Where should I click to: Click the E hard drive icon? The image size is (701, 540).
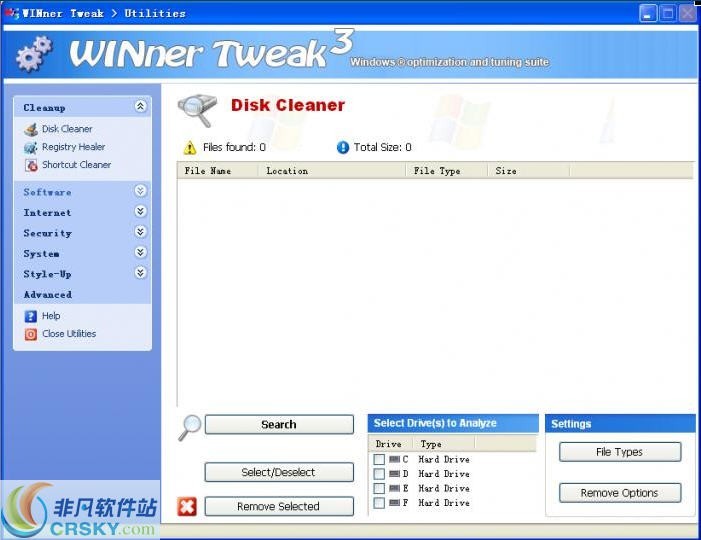pyautogui.click(x=394, y=488)
